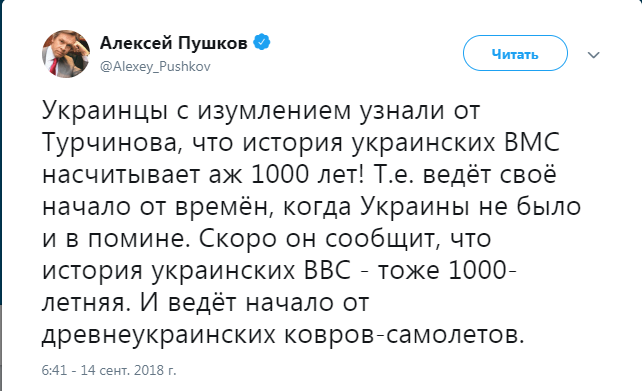Viewport: 642px width, 391px height.
Task: Click the first 1000 number, before лет
Action: 280,174
